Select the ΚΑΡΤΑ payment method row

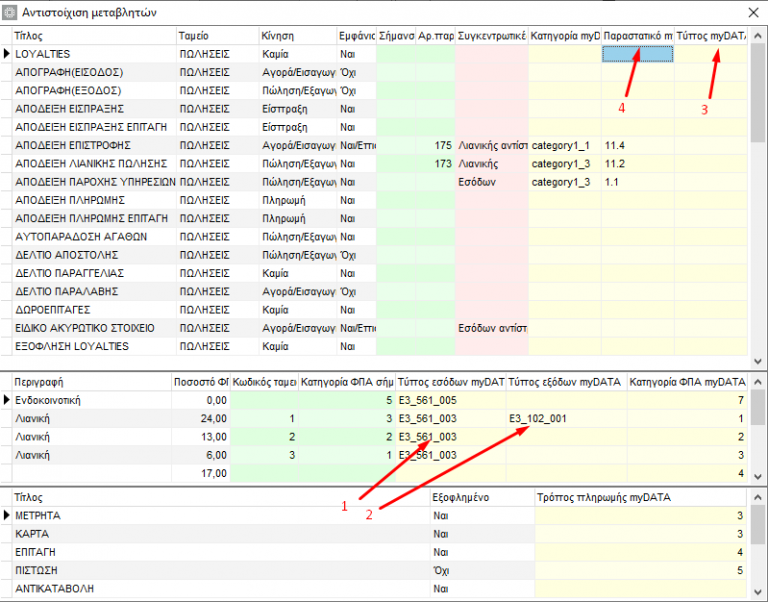pyautogui.click(x=374, y=534)
